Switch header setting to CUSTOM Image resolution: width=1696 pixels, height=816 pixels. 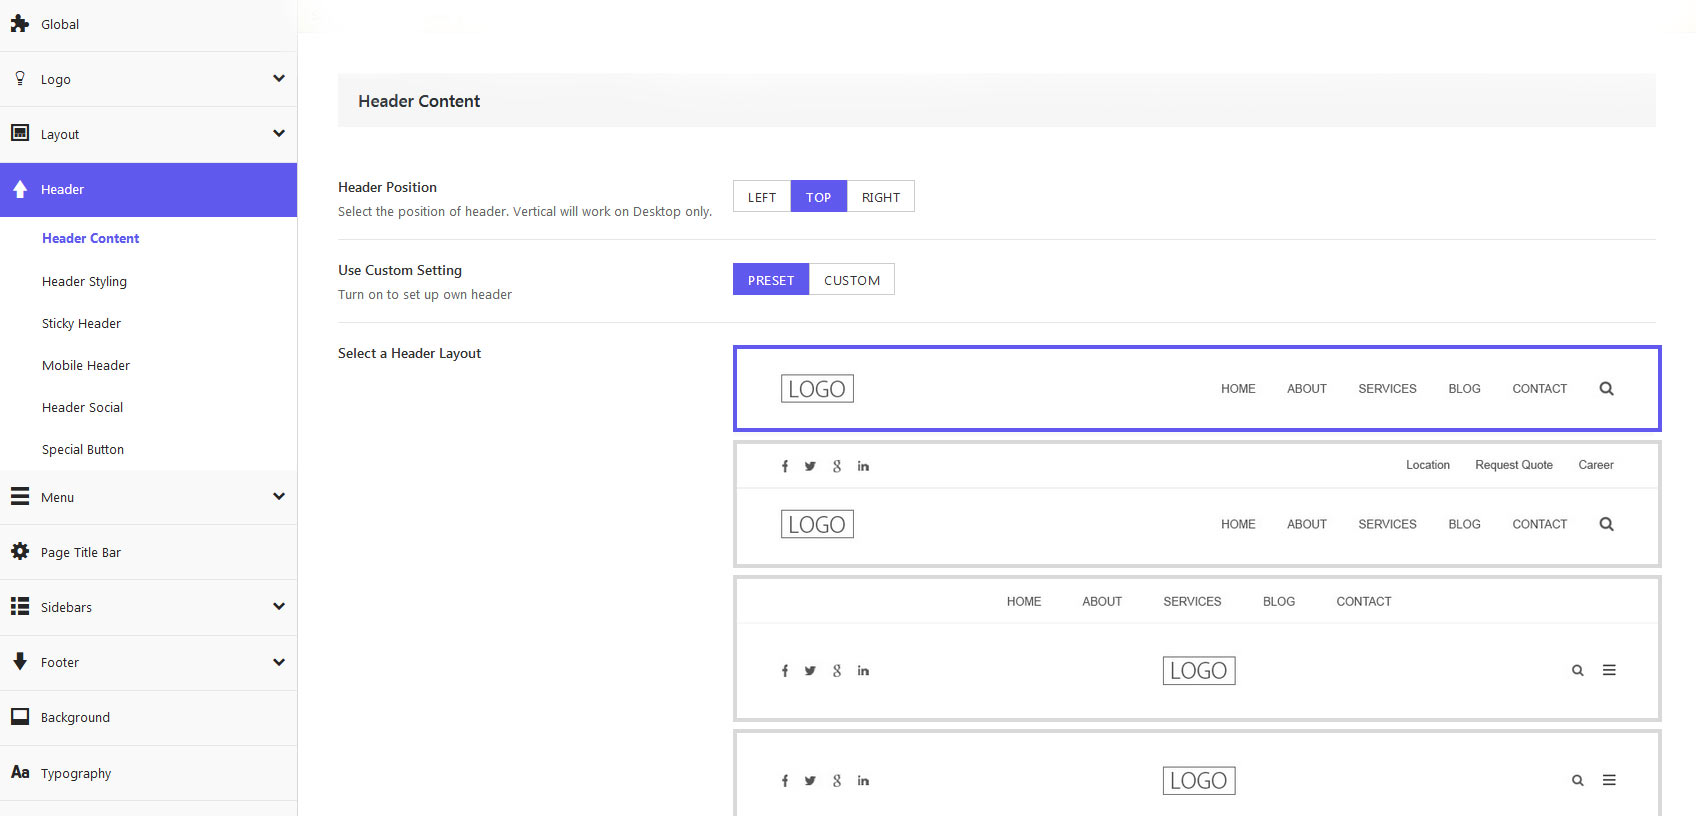coord(851,280)
